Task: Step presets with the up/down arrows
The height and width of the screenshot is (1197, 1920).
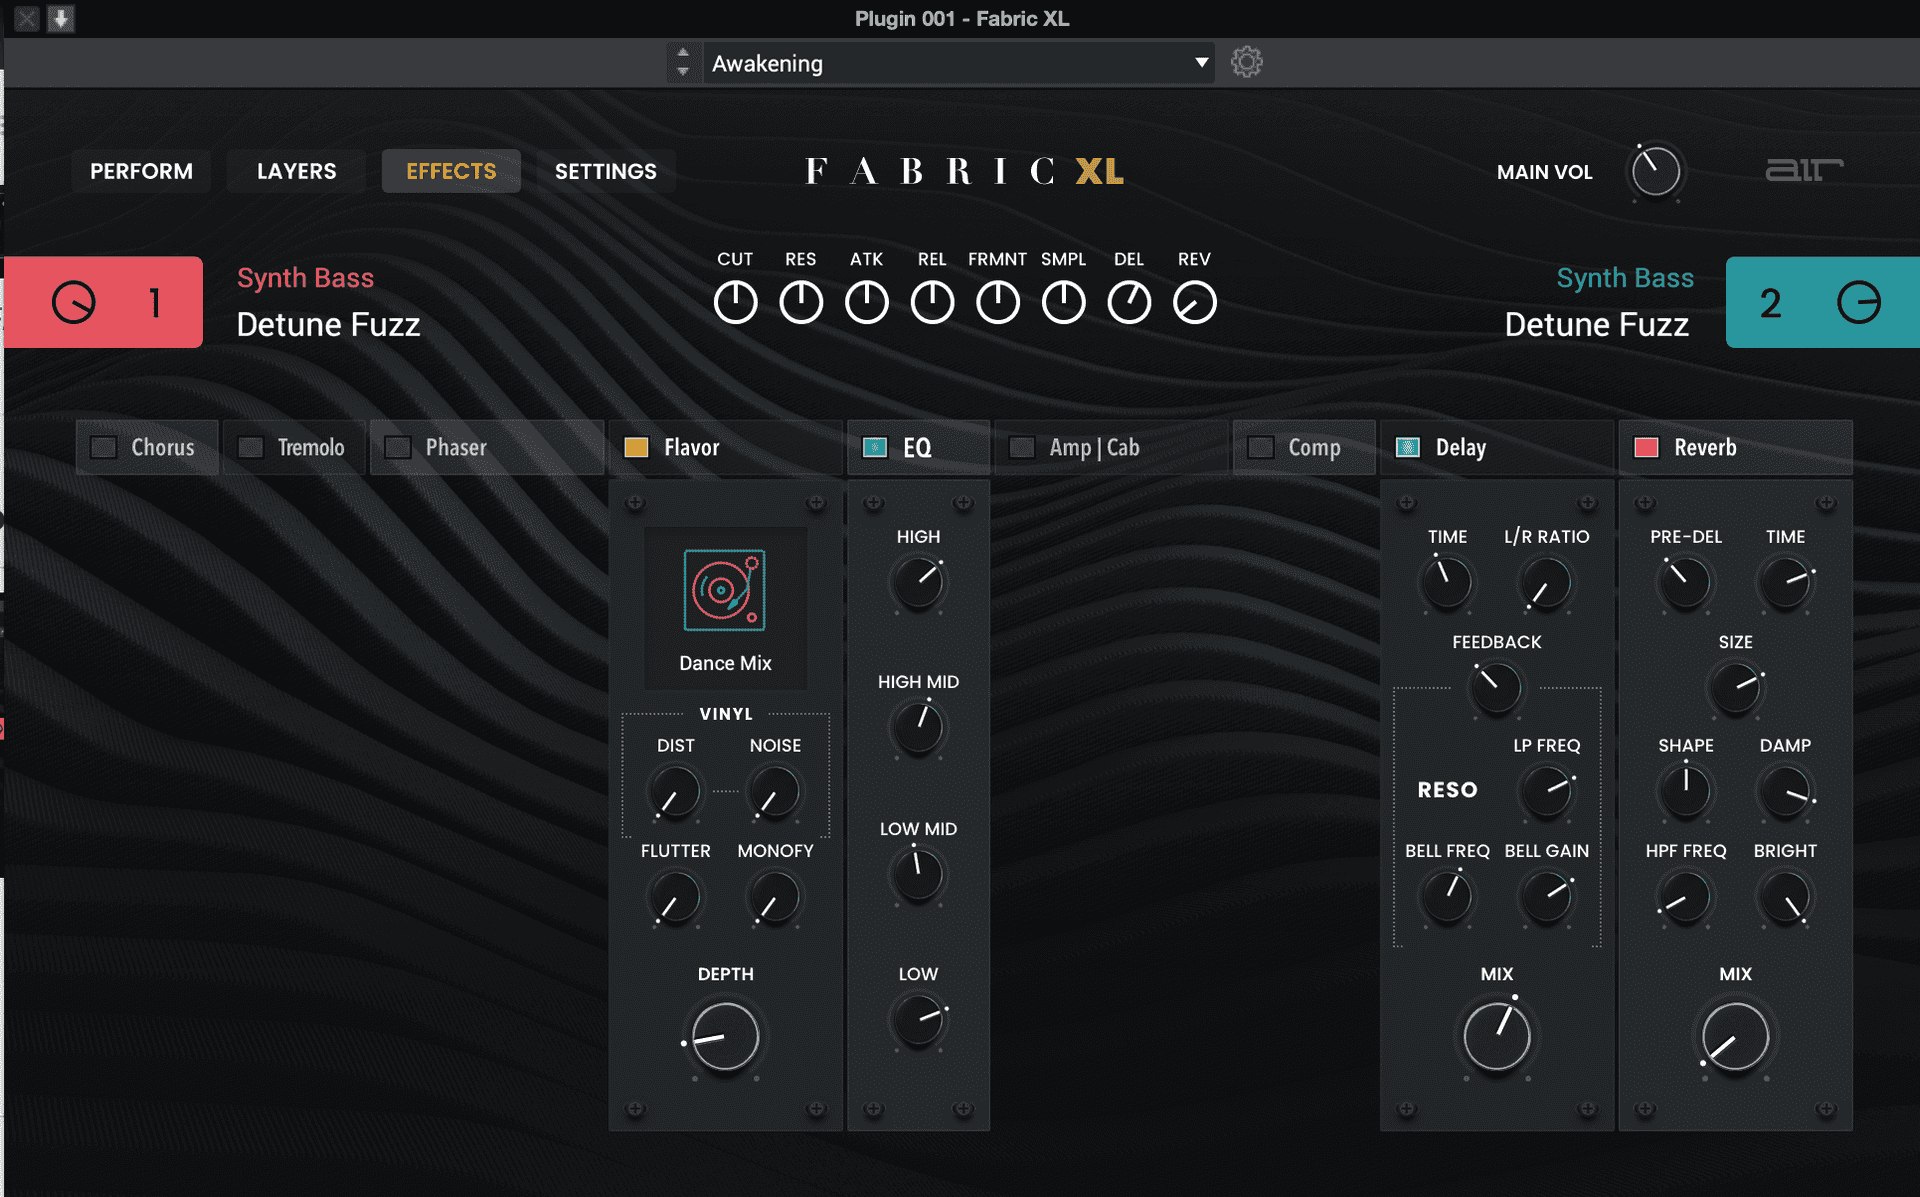Action: tap(683, 62)
